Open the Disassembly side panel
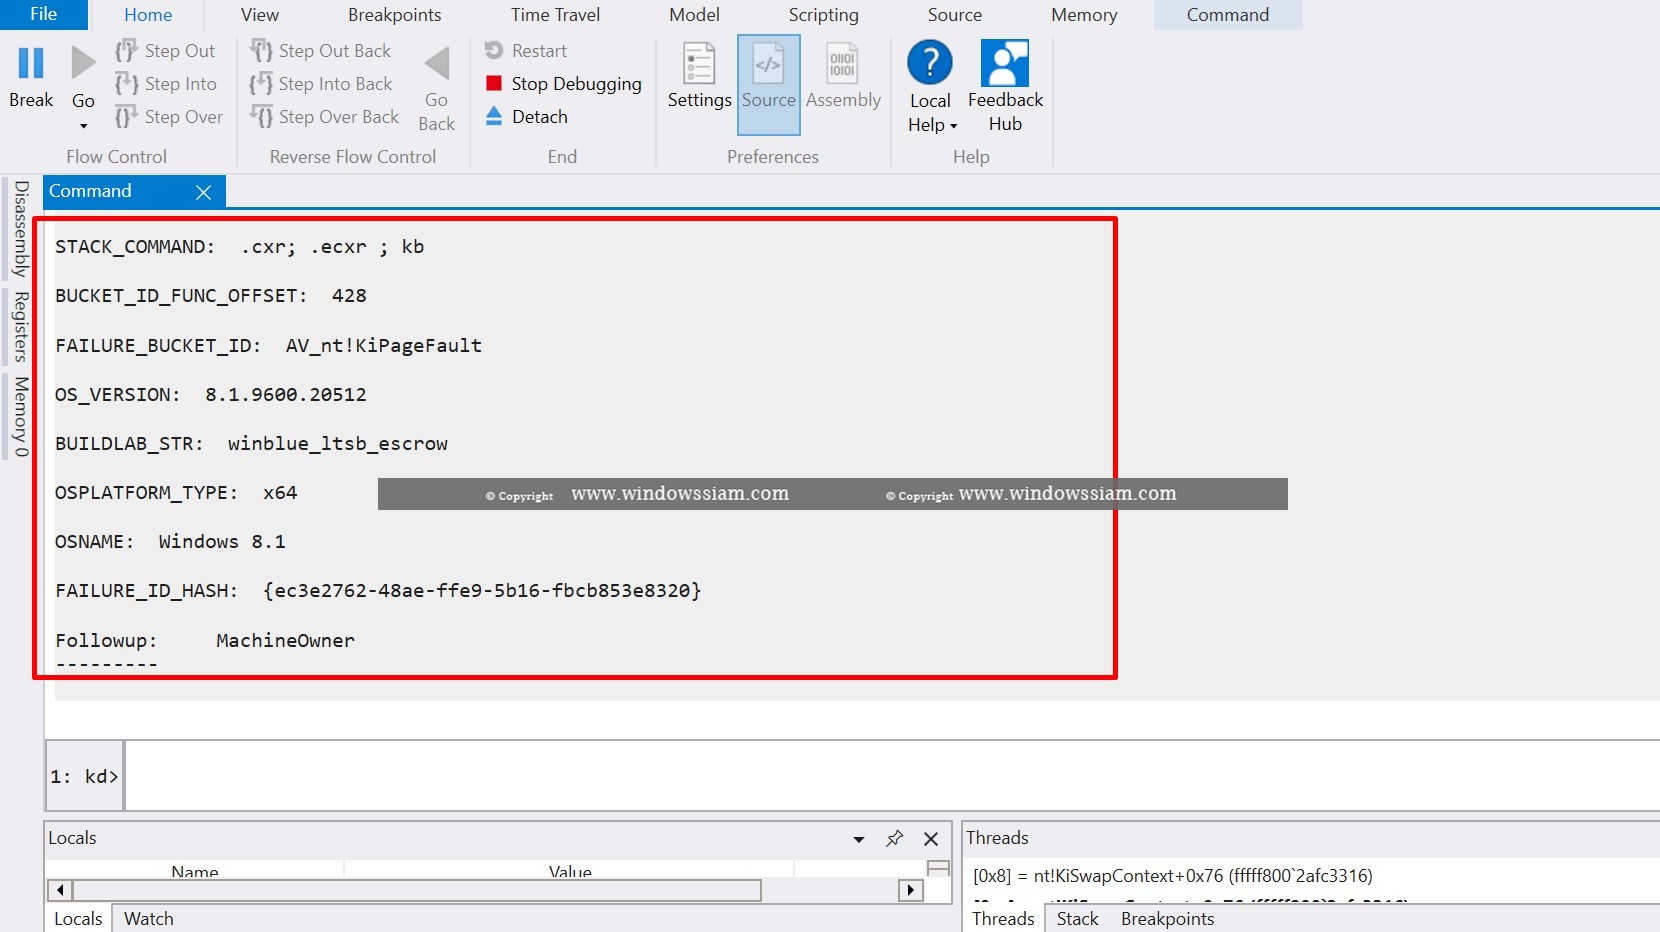This screenshot has height=932, width=1660. click(21, 229)
